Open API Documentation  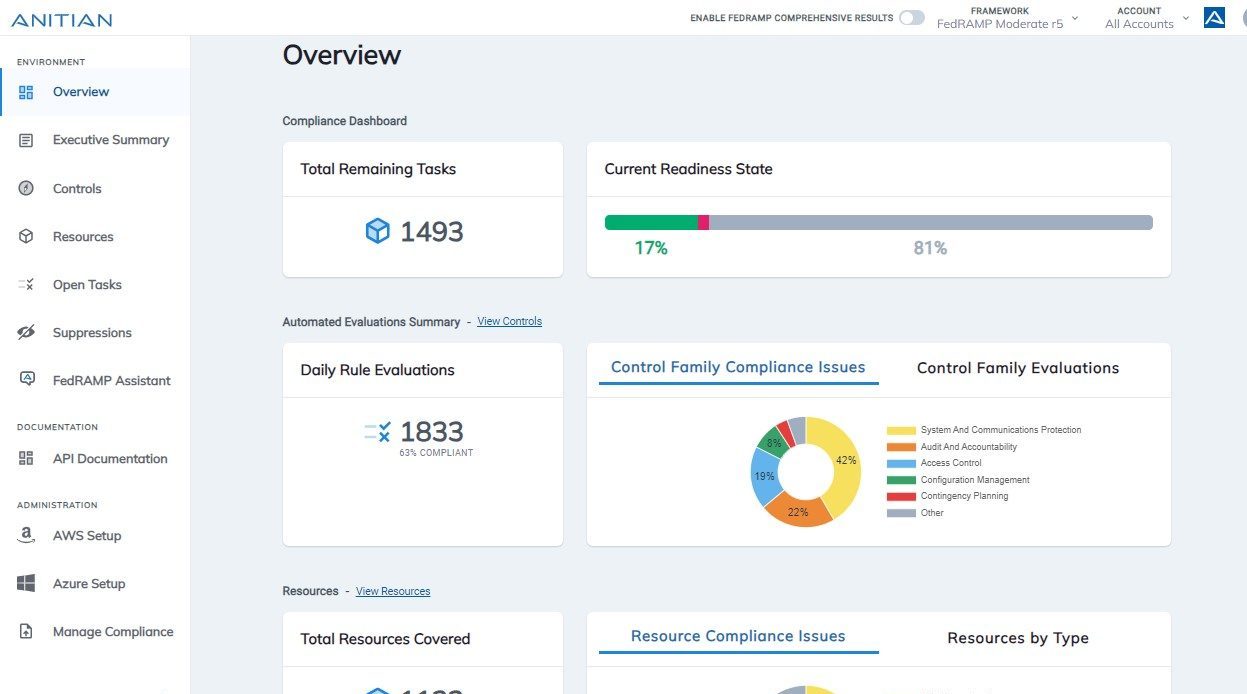click(x=95, y=459)
